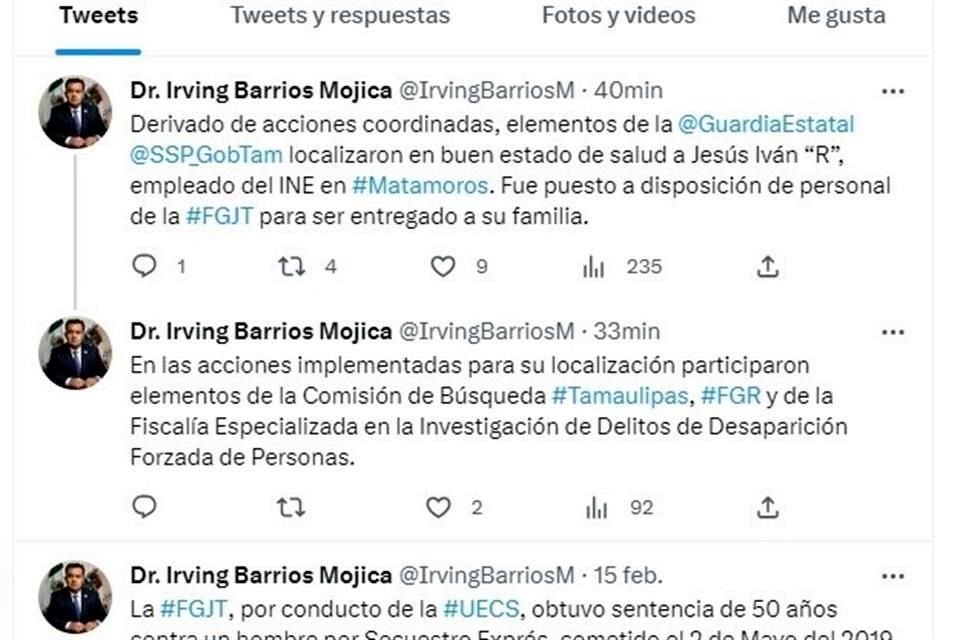Select the Me gusta tab
960x640 pixels.
836,16
